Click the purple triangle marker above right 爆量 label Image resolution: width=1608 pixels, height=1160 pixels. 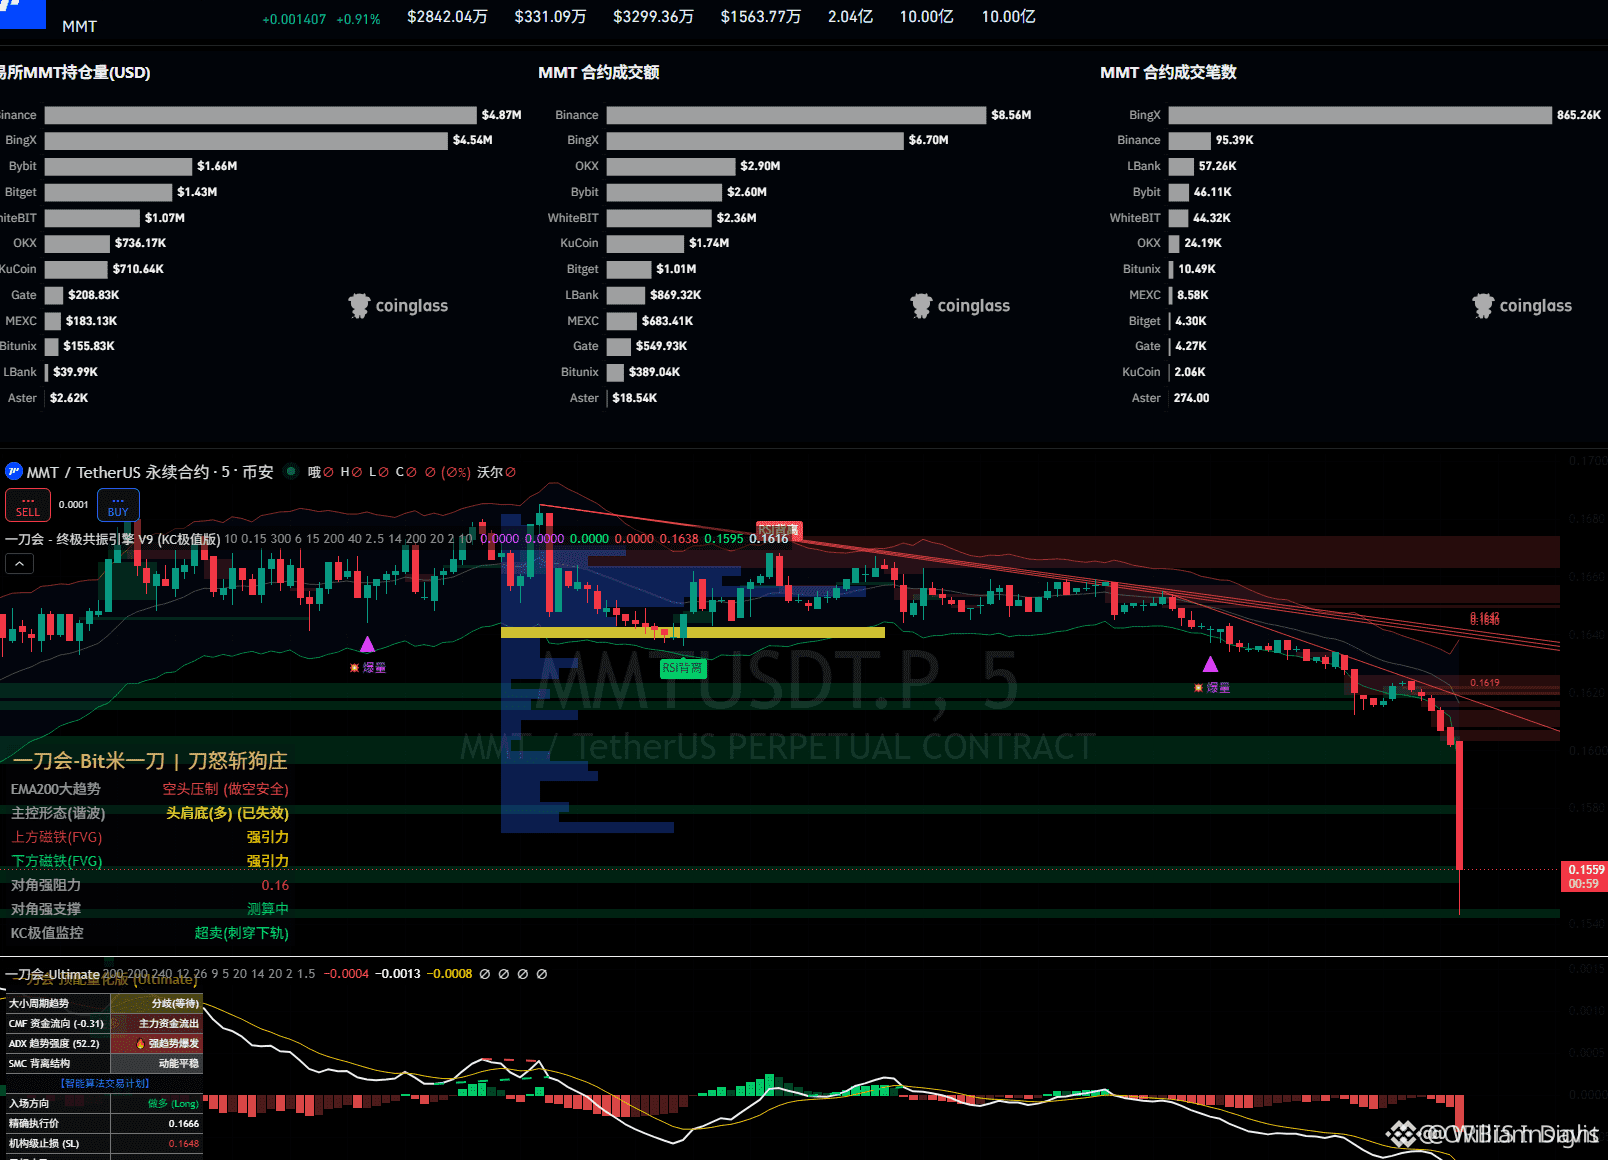point(1210,664)
